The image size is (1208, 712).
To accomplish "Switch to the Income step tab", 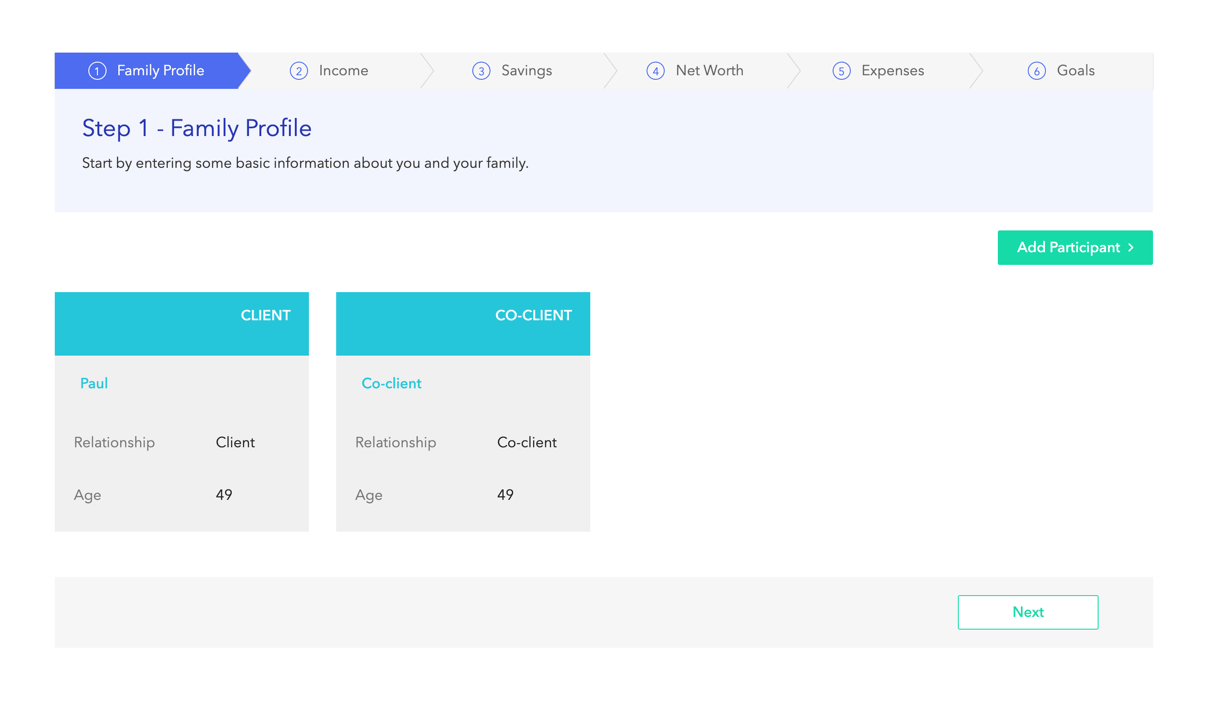I will tap(343, 71).
